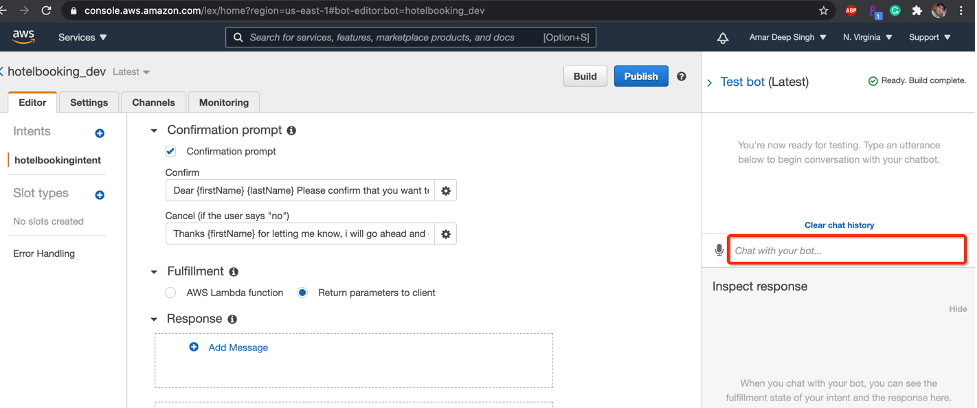Open settings gear for Confirm prompt
This screenshot has width=977, height=408.
point(447,190)
